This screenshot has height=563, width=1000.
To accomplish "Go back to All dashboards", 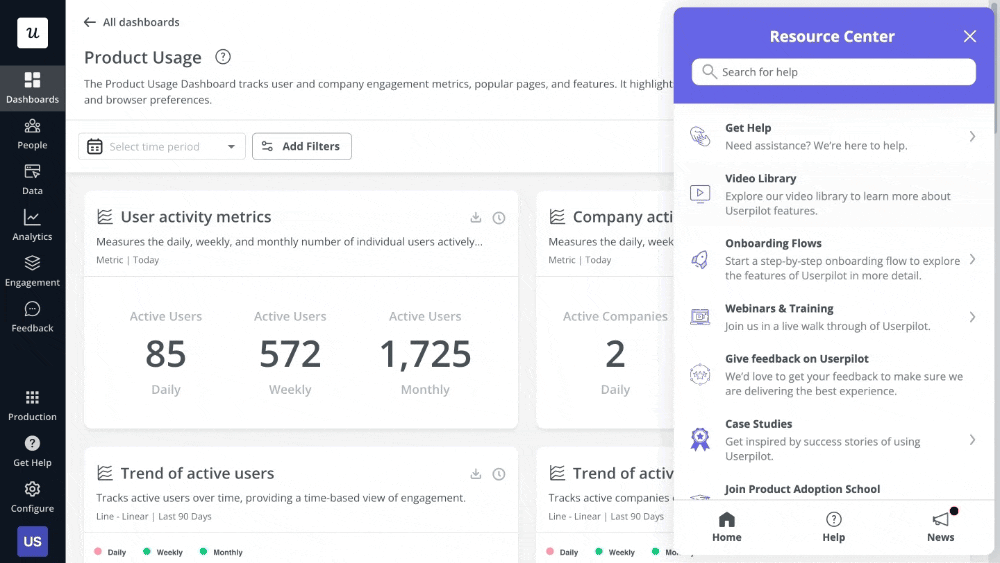I will click(132, 22).
